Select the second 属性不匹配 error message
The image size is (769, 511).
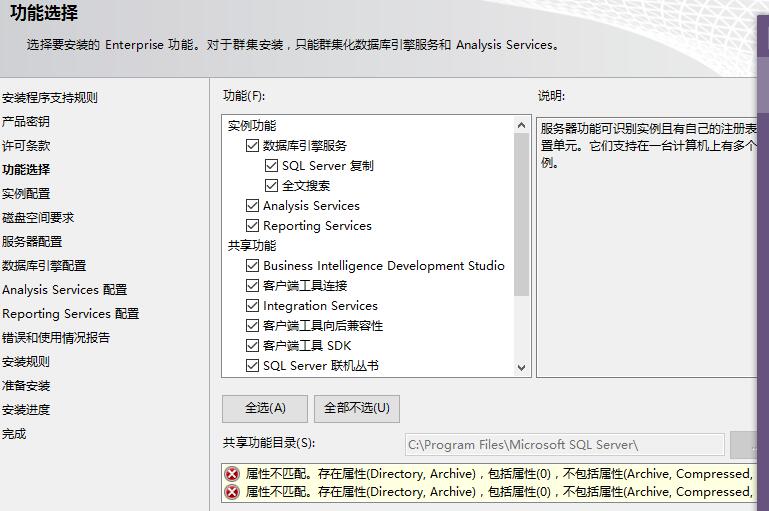click(499, 492)
